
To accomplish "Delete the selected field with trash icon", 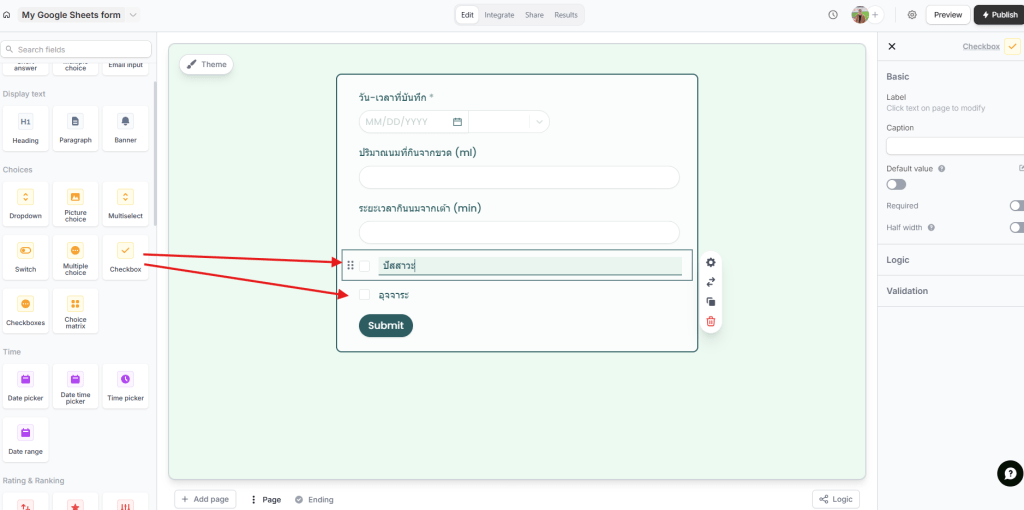I will [x=711, y=321].
